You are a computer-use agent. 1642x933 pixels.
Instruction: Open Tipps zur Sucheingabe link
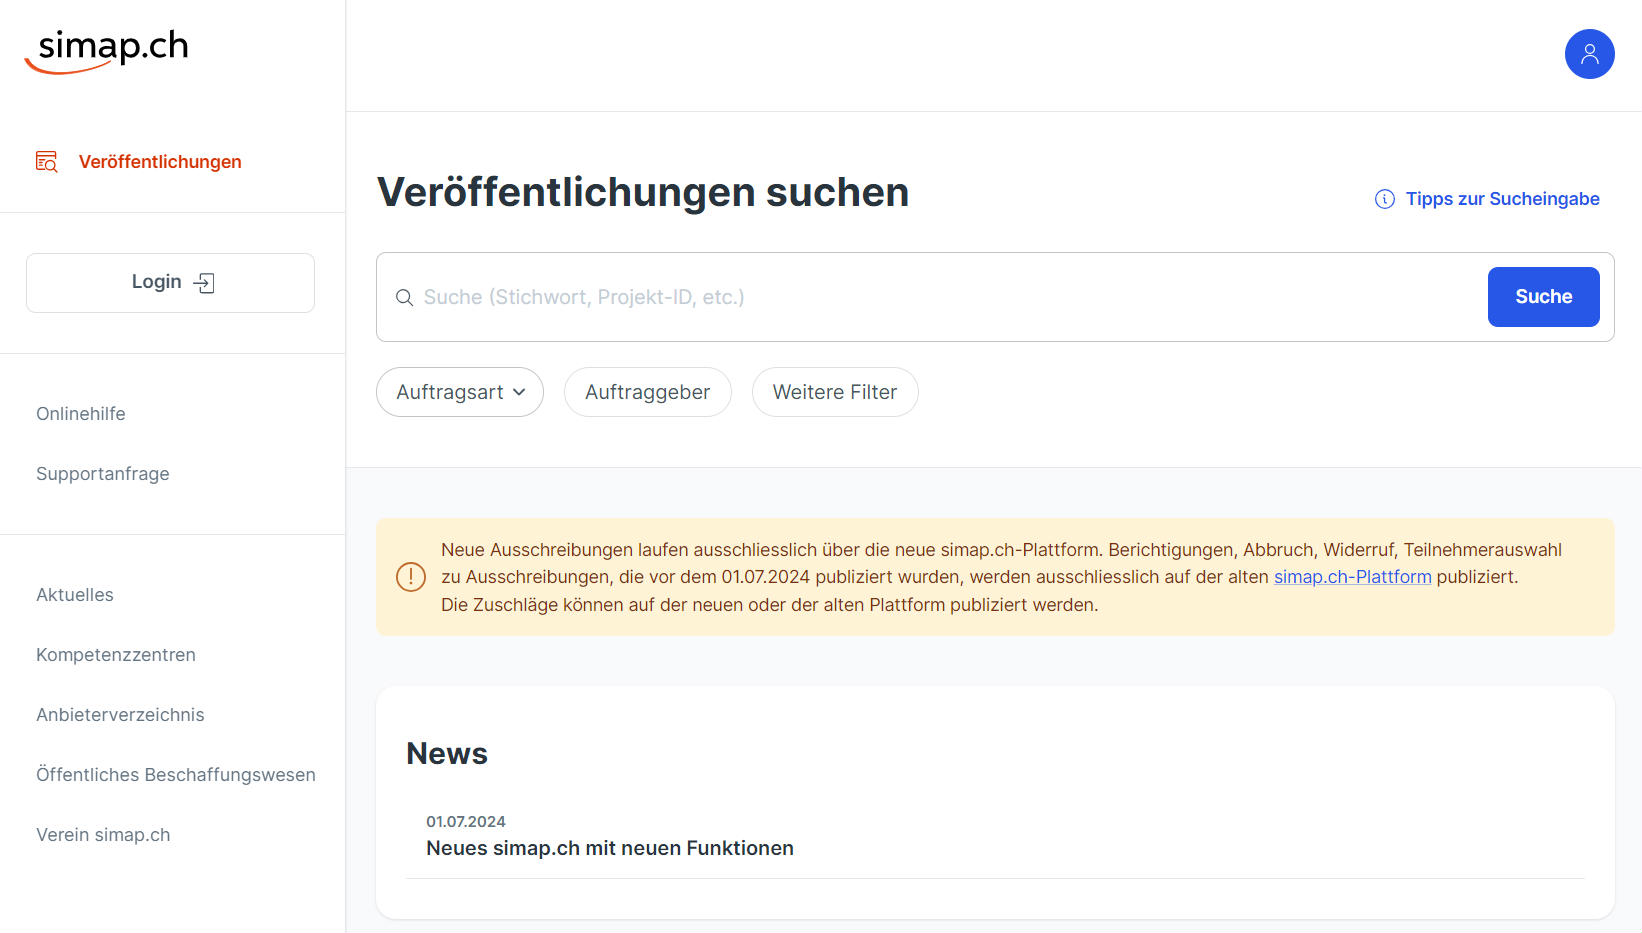(1502, 199)
